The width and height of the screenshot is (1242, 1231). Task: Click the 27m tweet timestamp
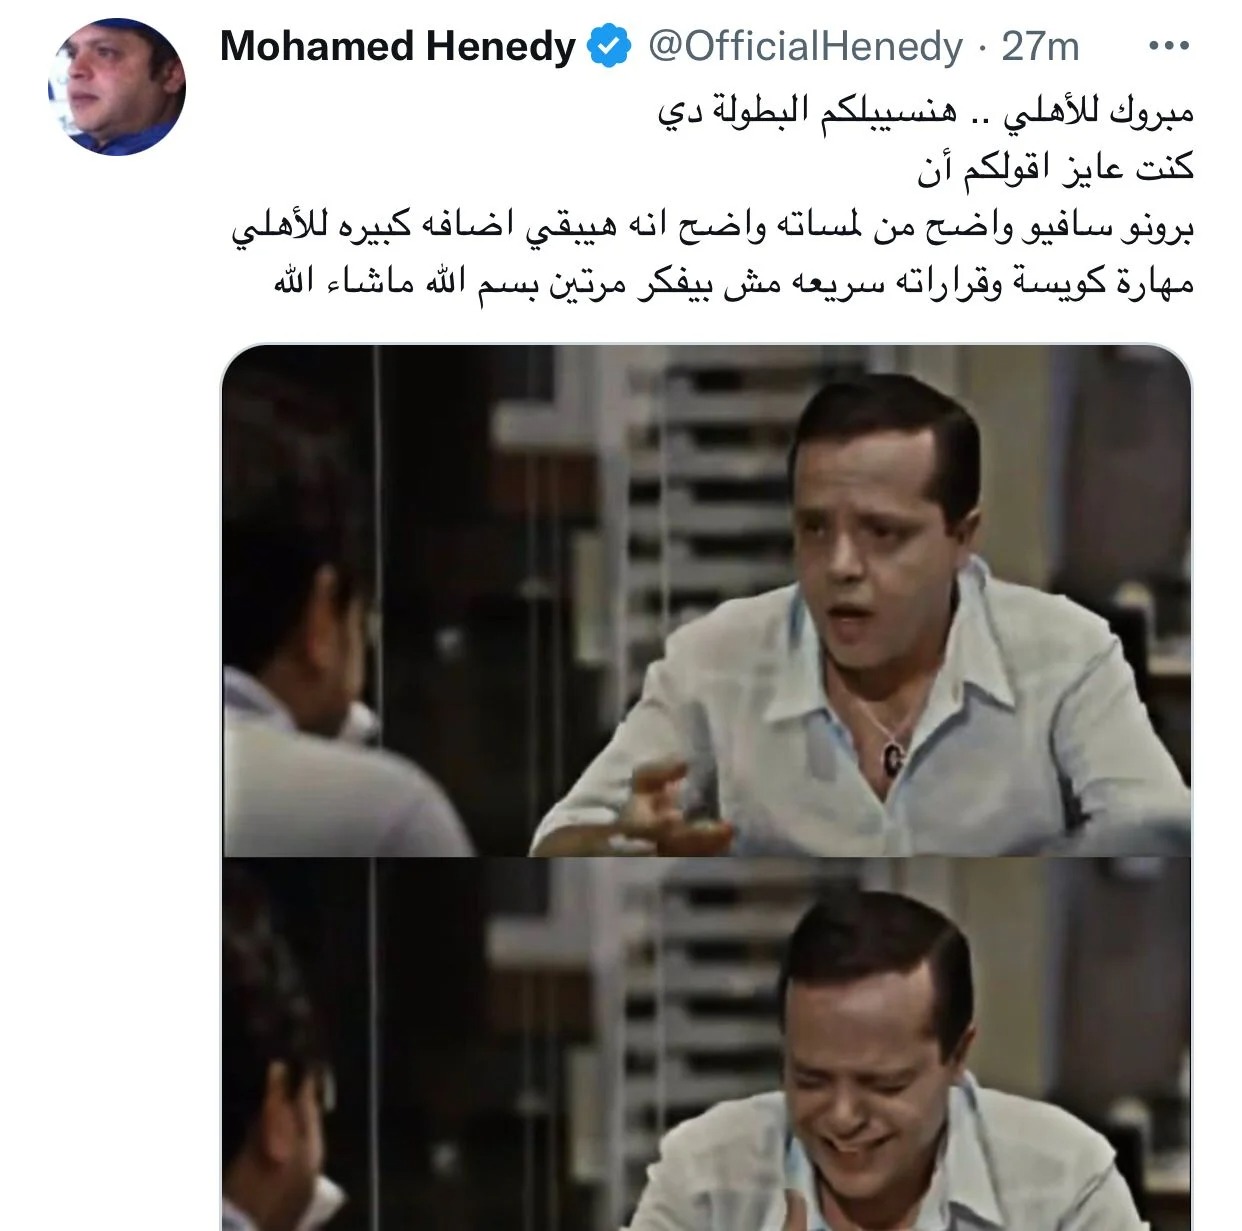click(1040, 47)
